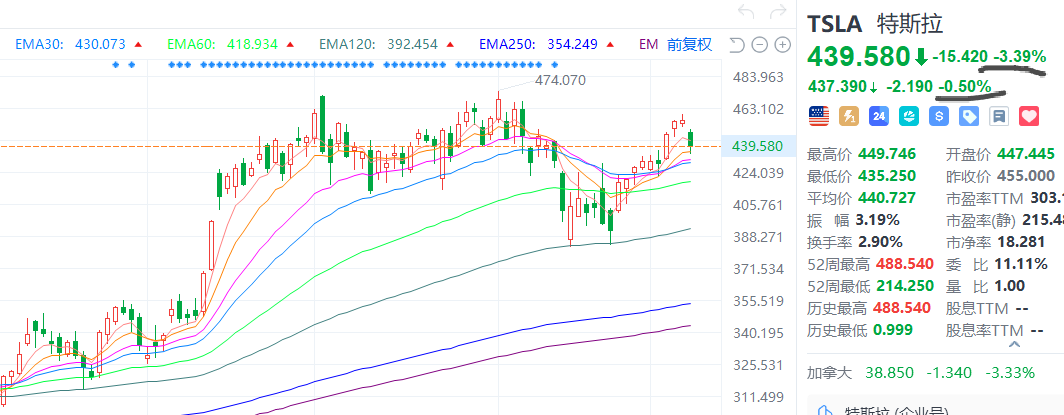1064x415 pixels.
Task: Select the EMA120 indicator label
Action: (x=347, y=45)
